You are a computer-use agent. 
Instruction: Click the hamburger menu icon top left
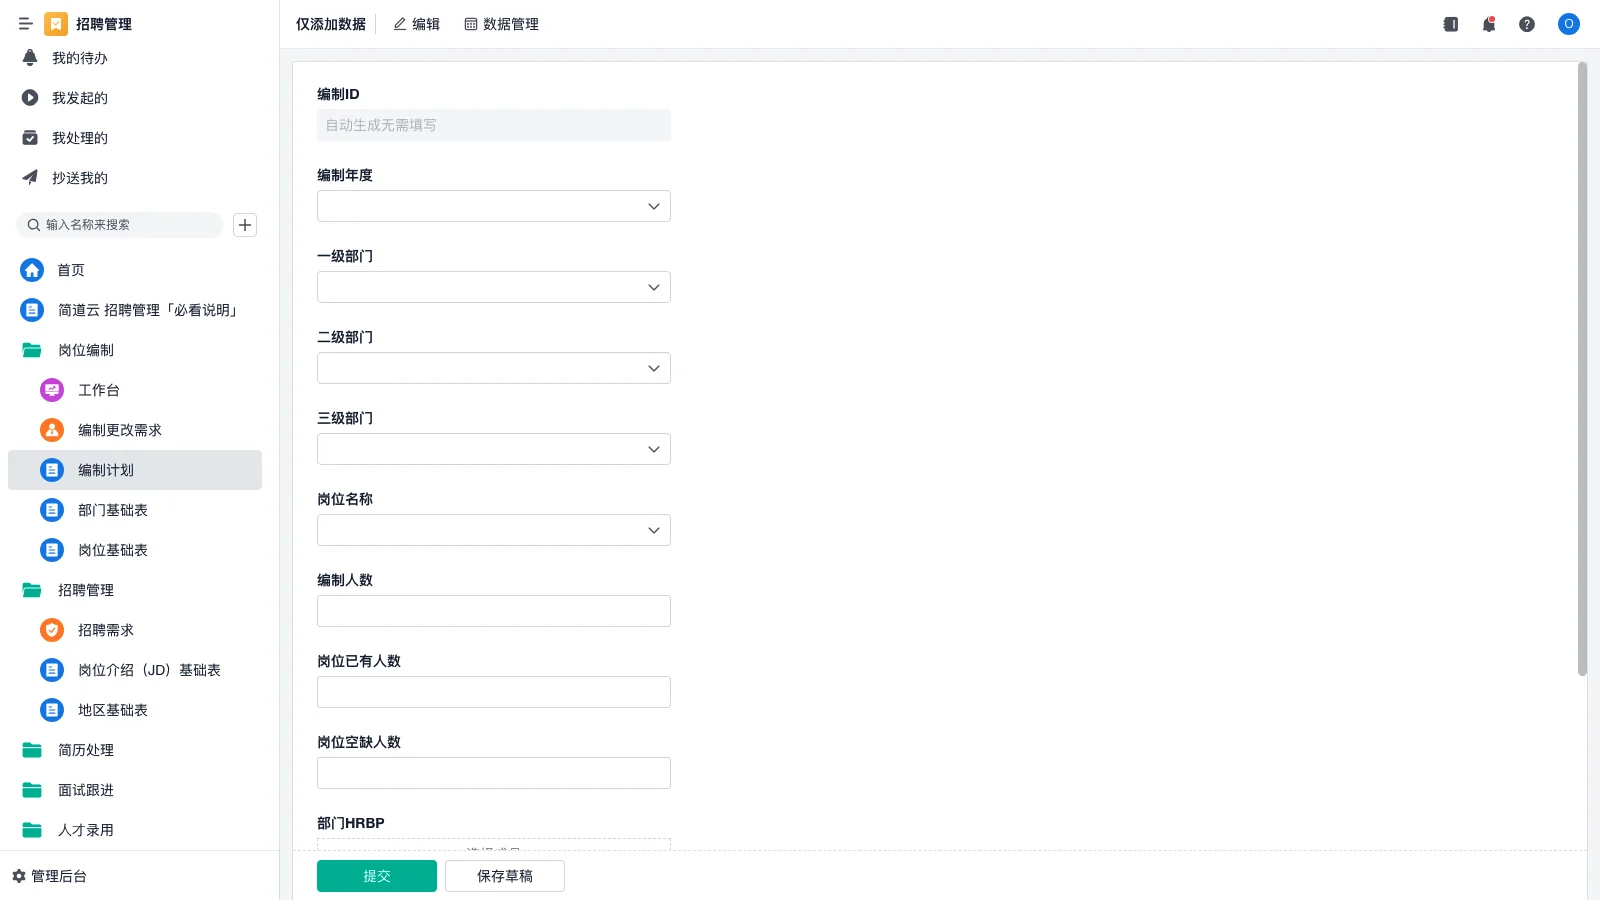[x=26, y=24]
